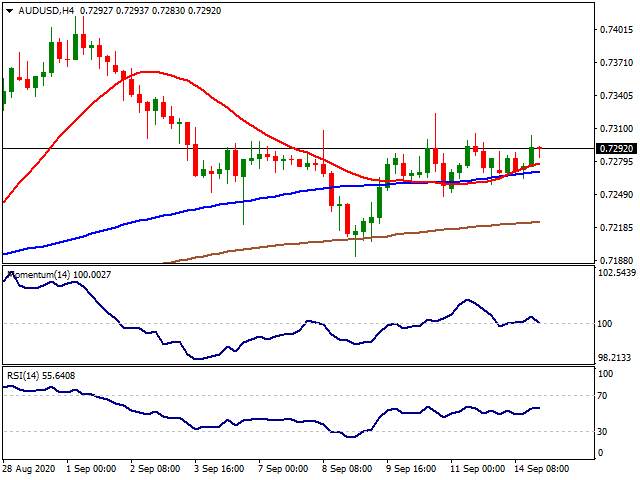Click the Momentum(14) 100.0027 indicator label
The image size is (640, 480).
click(x=60, y=275)
